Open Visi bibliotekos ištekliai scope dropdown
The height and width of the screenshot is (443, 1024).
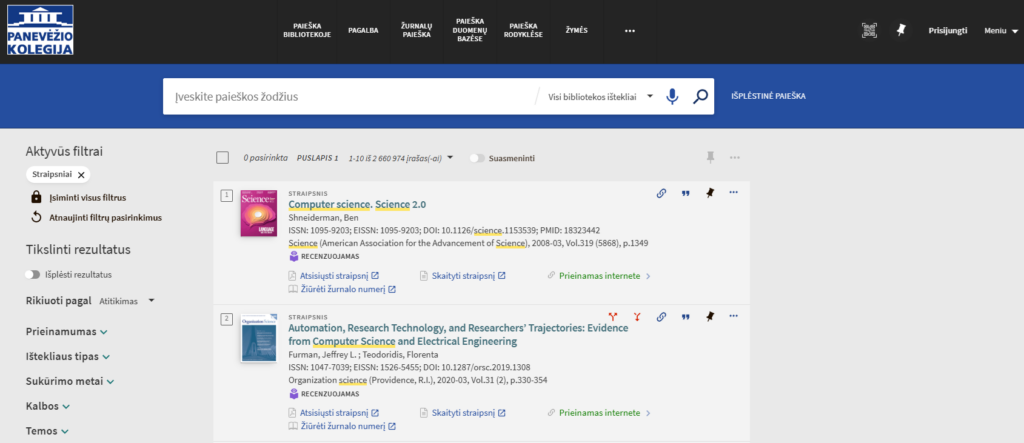600,97
